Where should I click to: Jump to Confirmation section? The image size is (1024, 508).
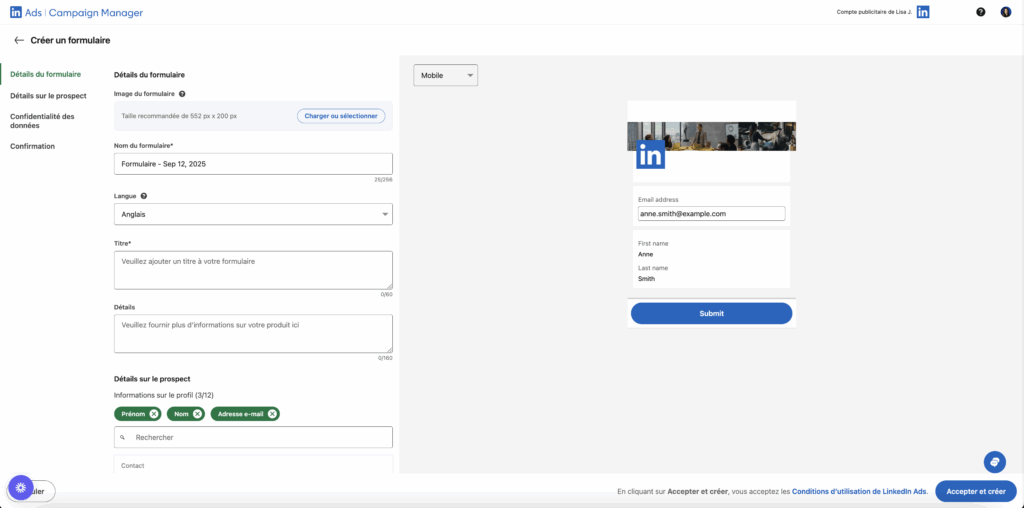click(33, 146)
